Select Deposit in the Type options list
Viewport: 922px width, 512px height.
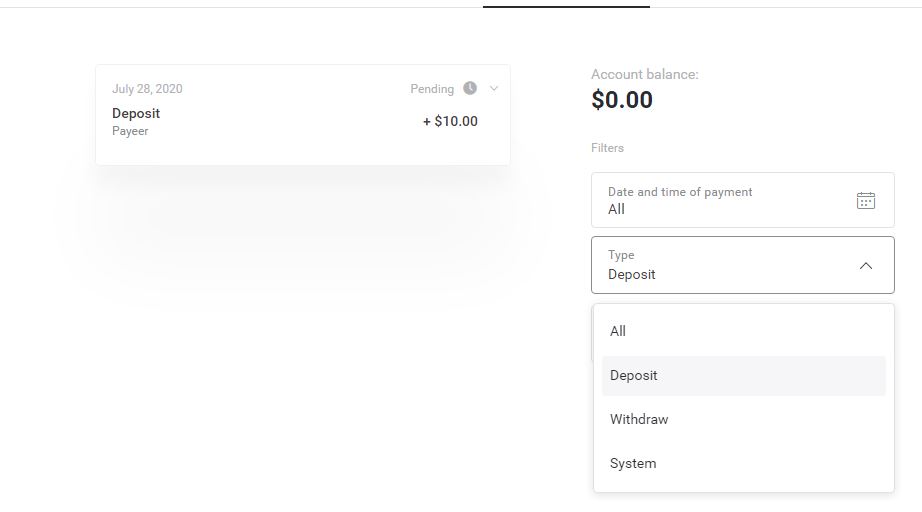tap(634, 375)
